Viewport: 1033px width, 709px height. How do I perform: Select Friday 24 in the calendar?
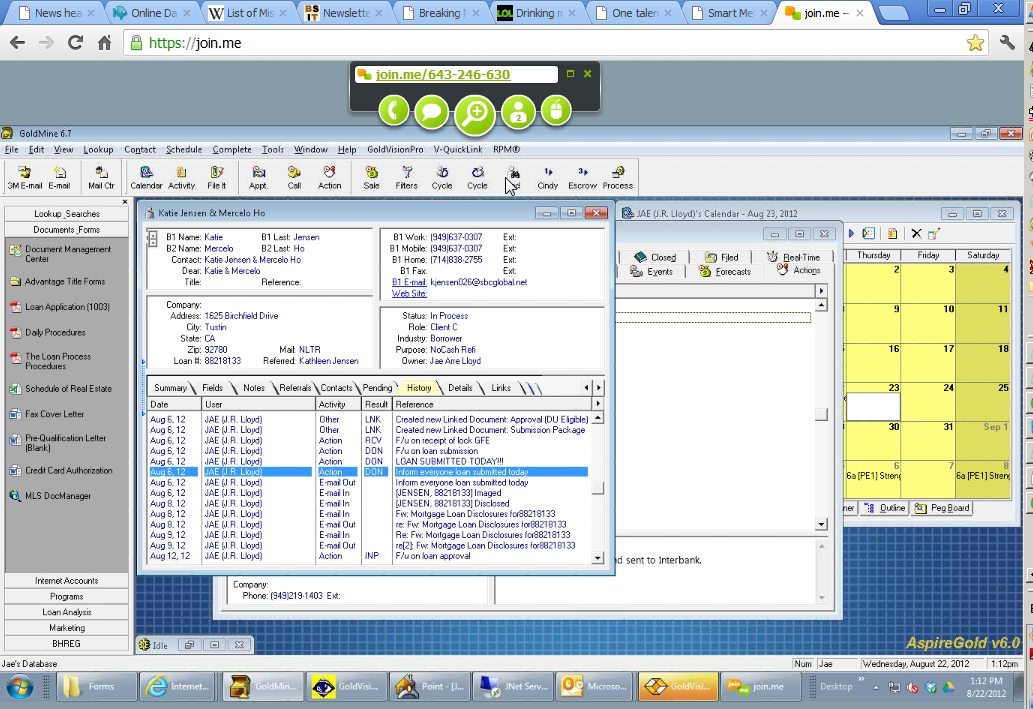click(x=927, y=400)
